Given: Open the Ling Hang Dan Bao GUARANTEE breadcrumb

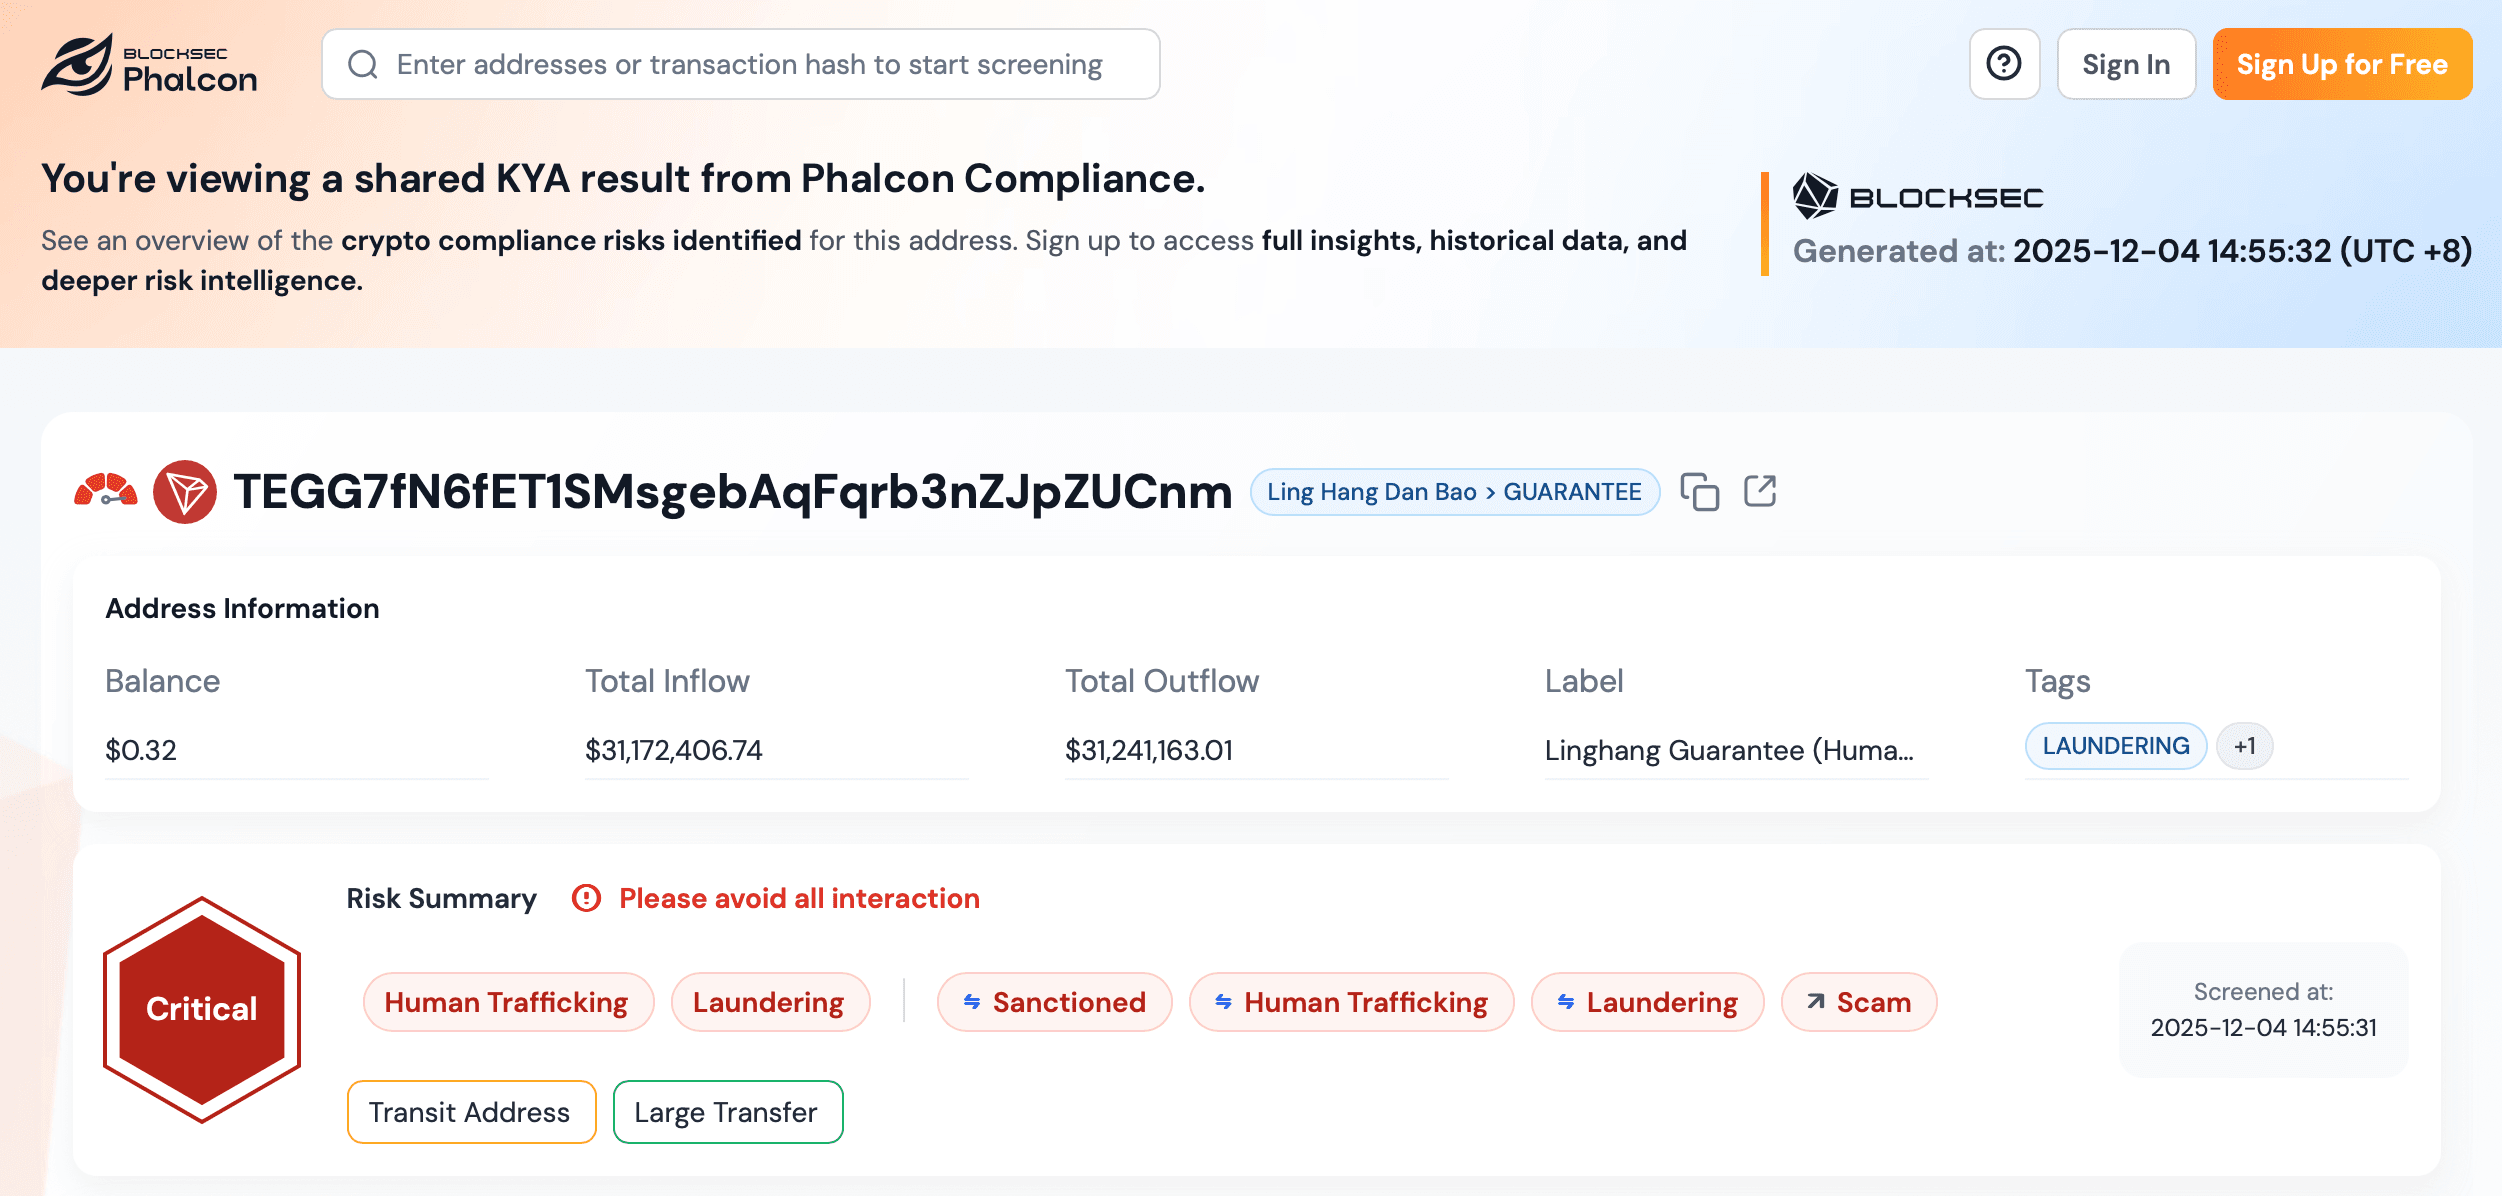Looking at the screenshot, I should click(x=1454, y=492).
